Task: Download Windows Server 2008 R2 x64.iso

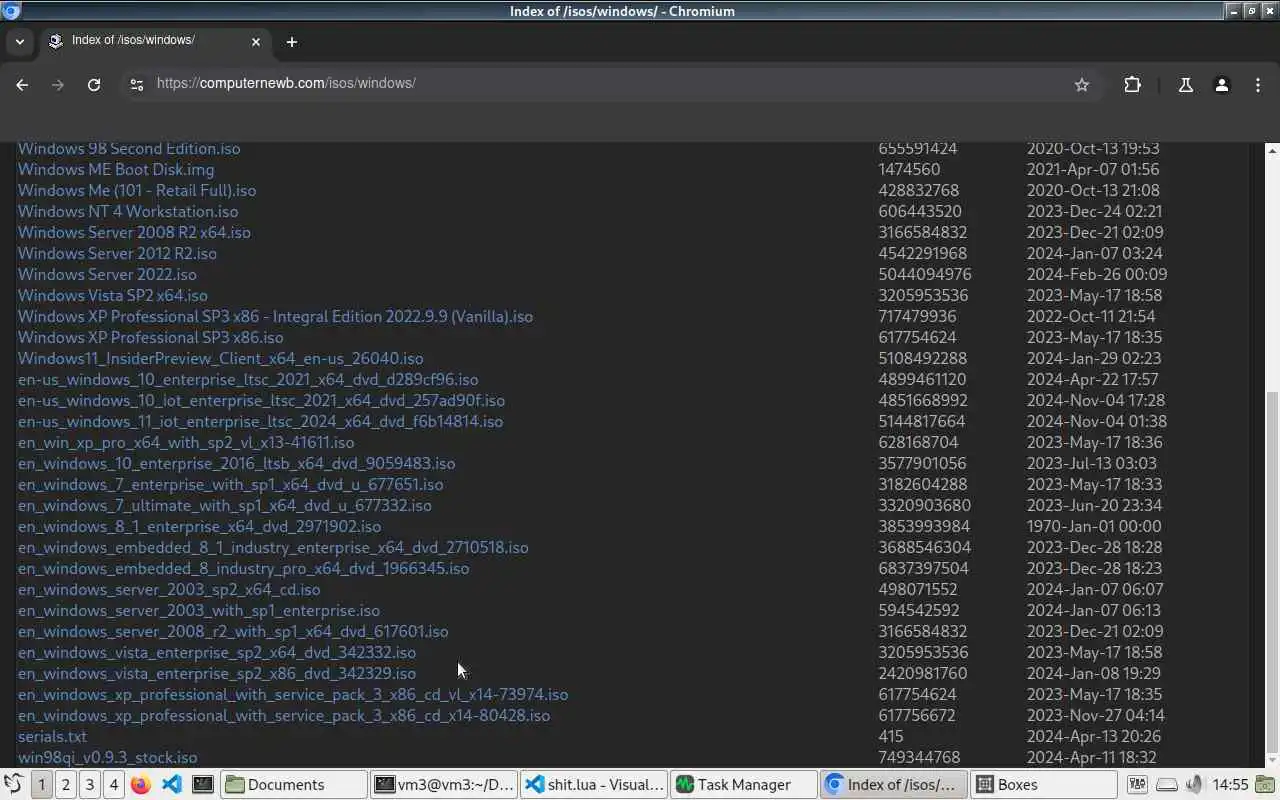Action: click(134, 232)
